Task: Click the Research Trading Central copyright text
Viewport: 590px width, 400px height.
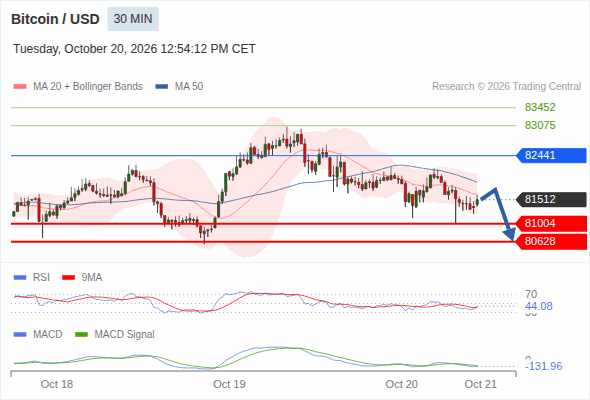Action: point(506,87)
